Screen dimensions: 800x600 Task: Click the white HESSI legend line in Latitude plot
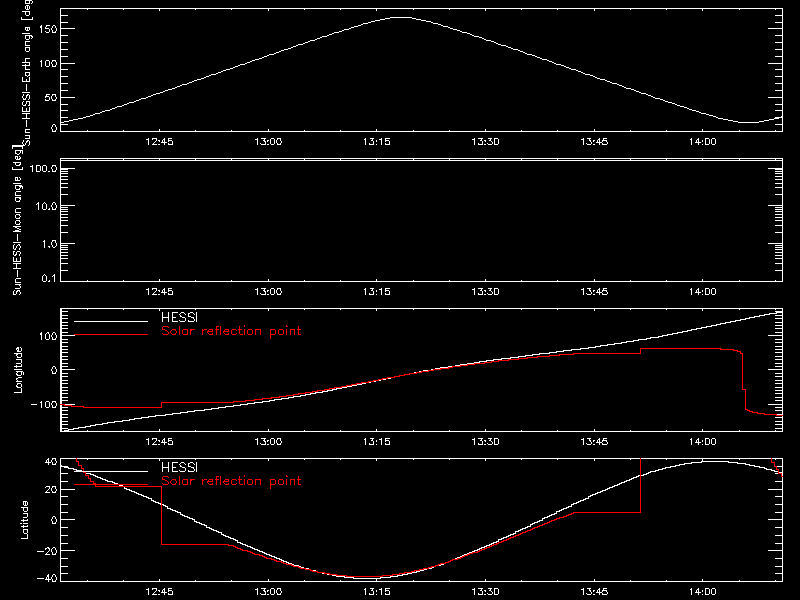coord(111,471)
